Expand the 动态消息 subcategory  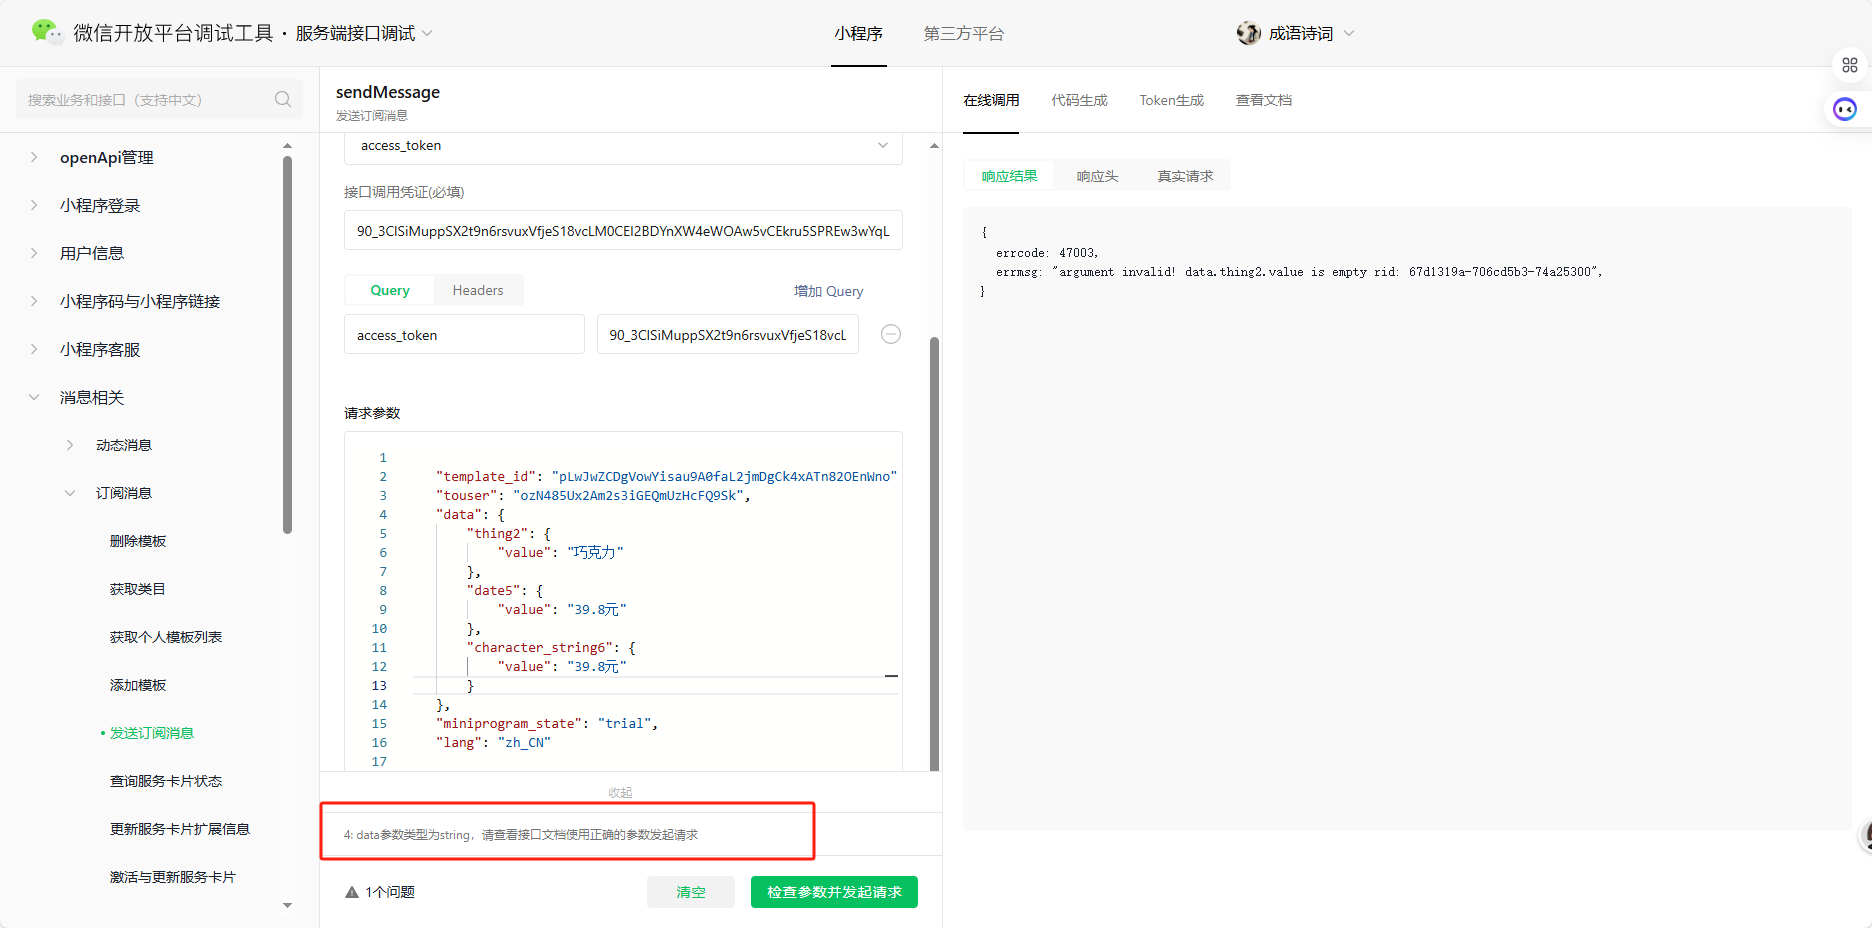[70, 445]
